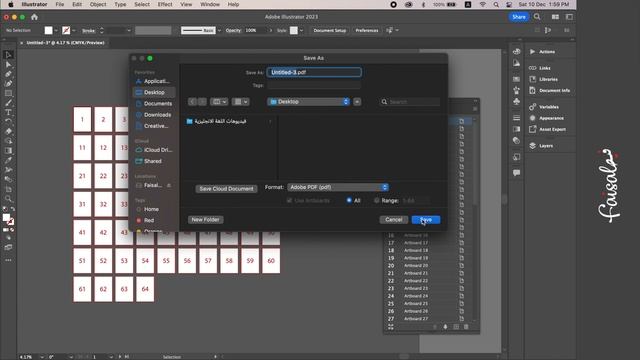
Task: Expand the Save As dialog chevron
Action: click(357, 102)
